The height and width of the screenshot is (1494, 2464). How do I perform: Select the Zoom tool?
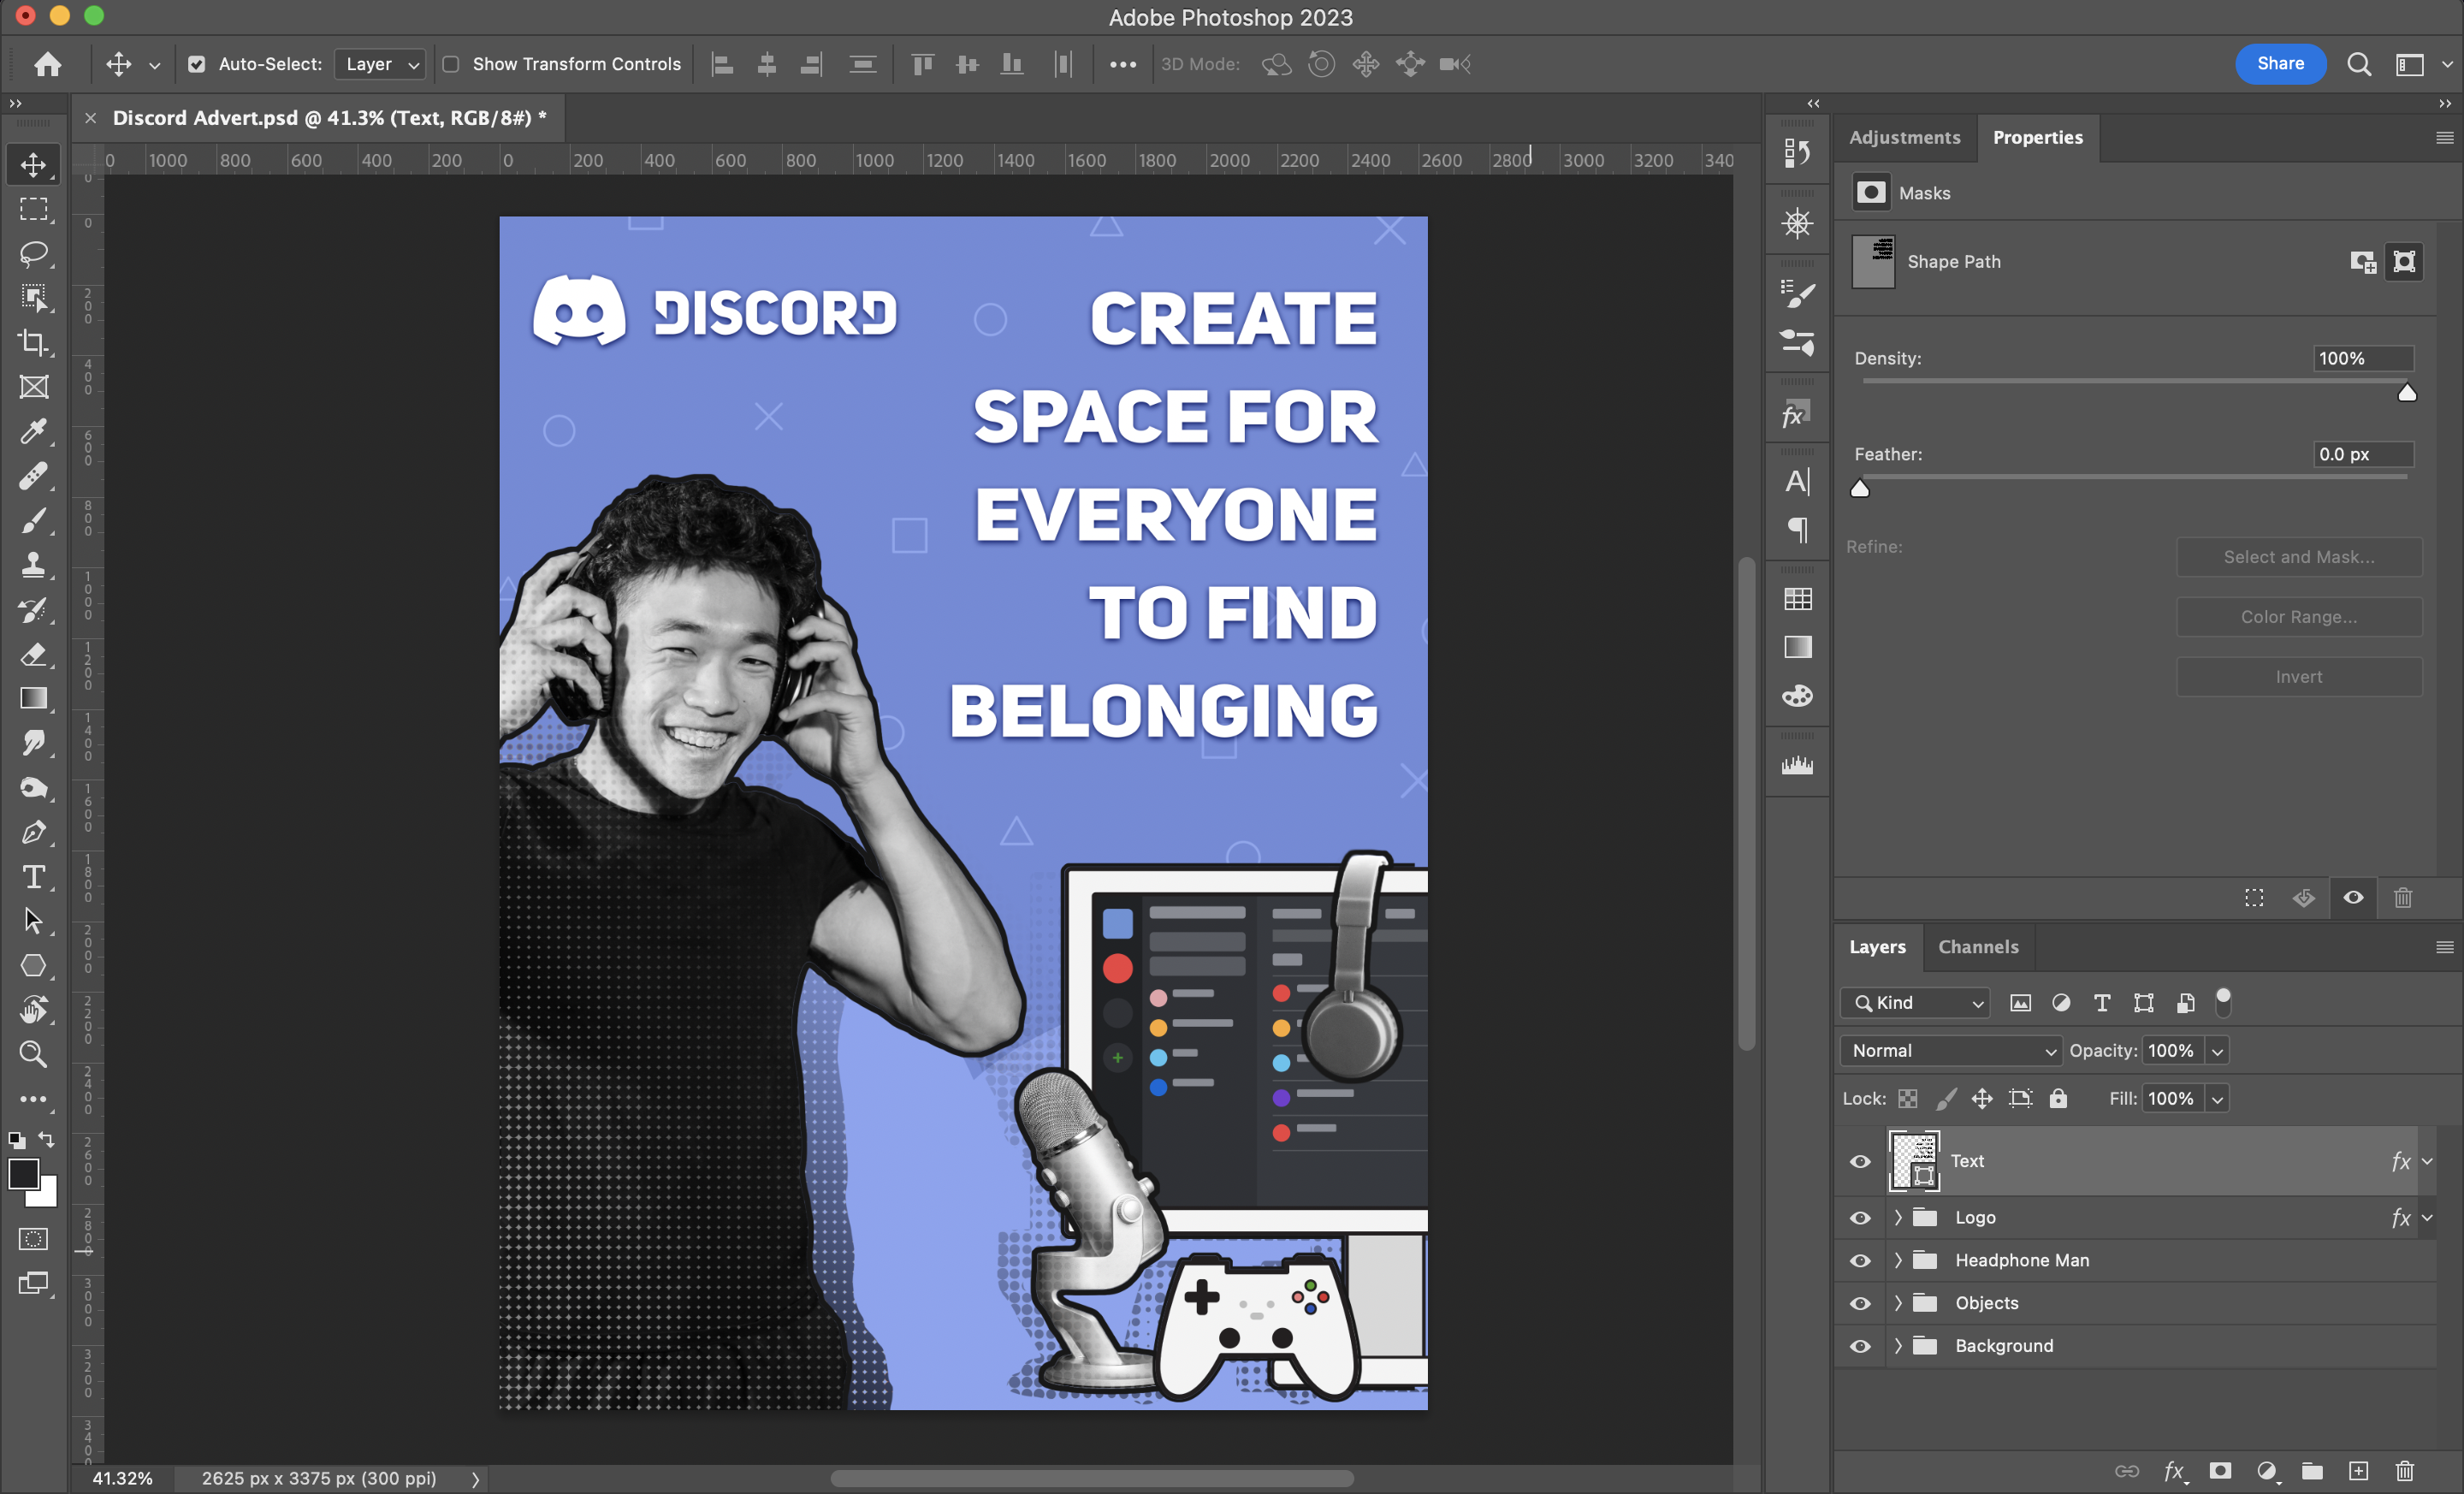[x=34, y=1054]
